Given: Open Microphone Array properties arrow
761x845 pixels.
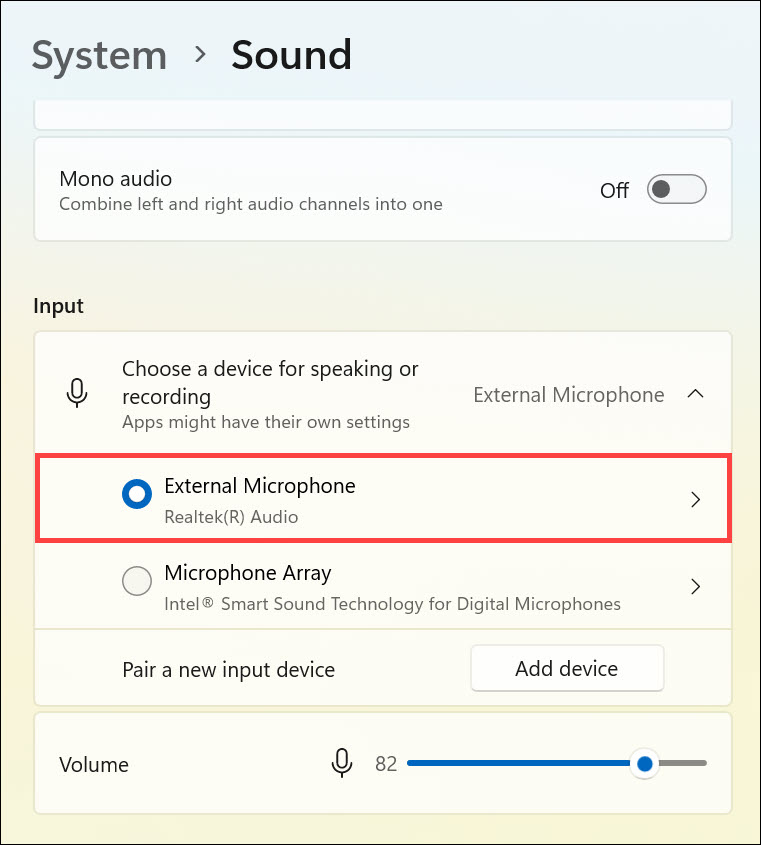Looking at the screenshot, I should click(696, 587).
